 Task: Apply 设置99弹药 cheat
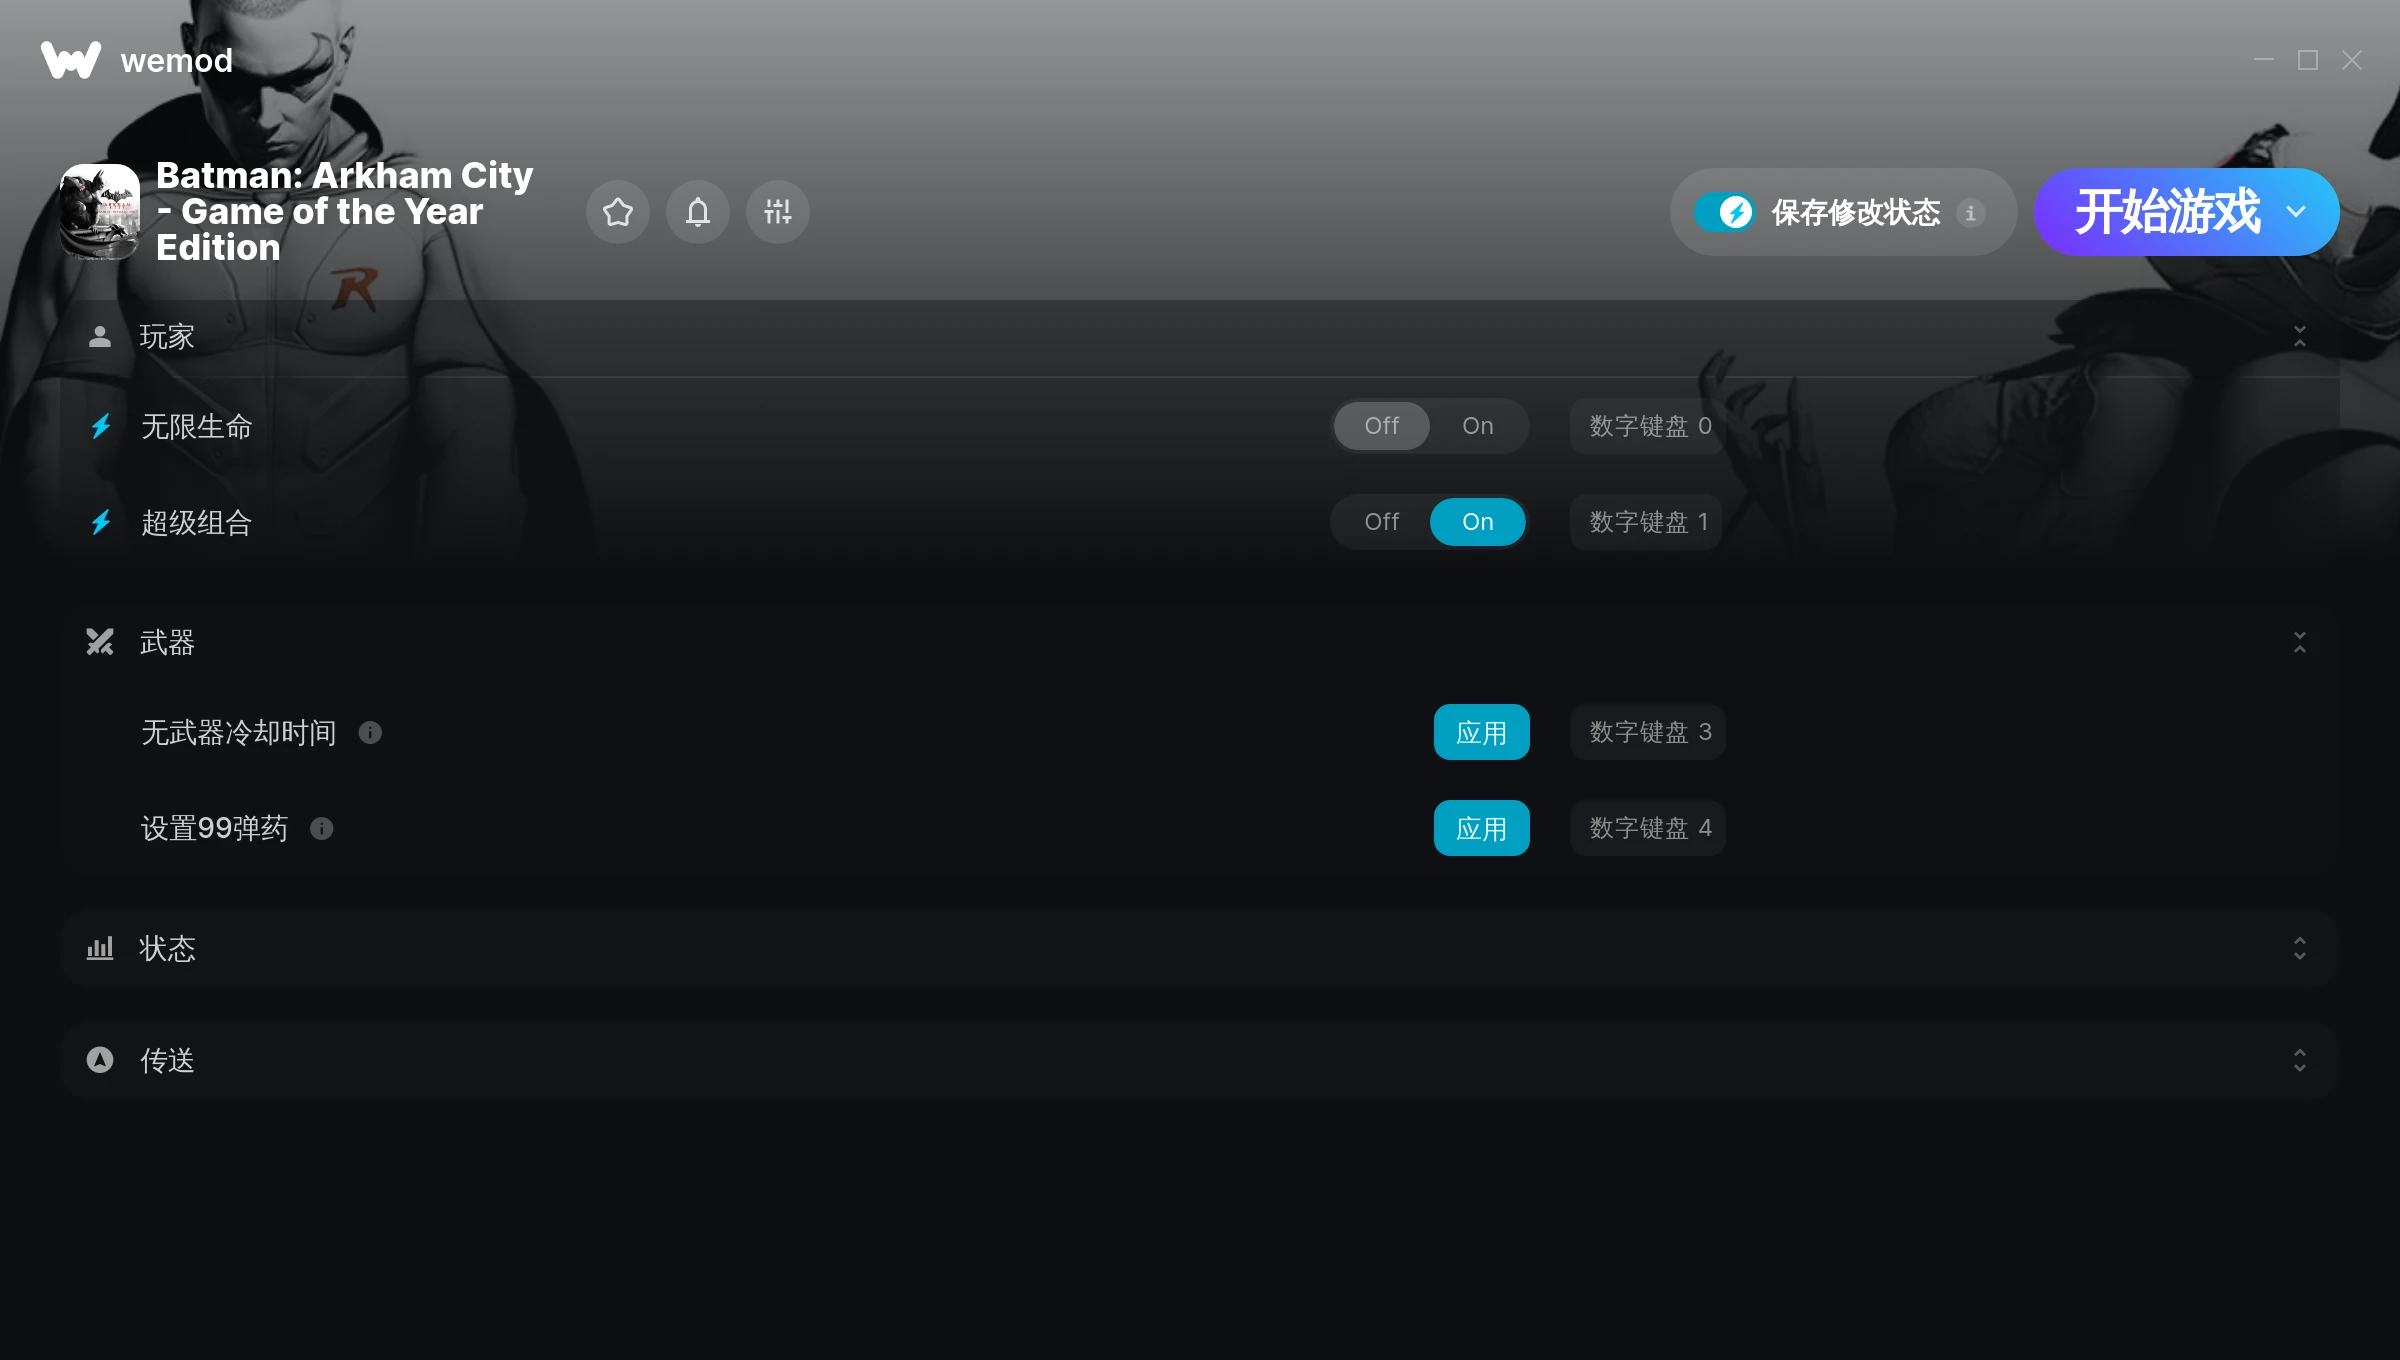pos(1481,829)
